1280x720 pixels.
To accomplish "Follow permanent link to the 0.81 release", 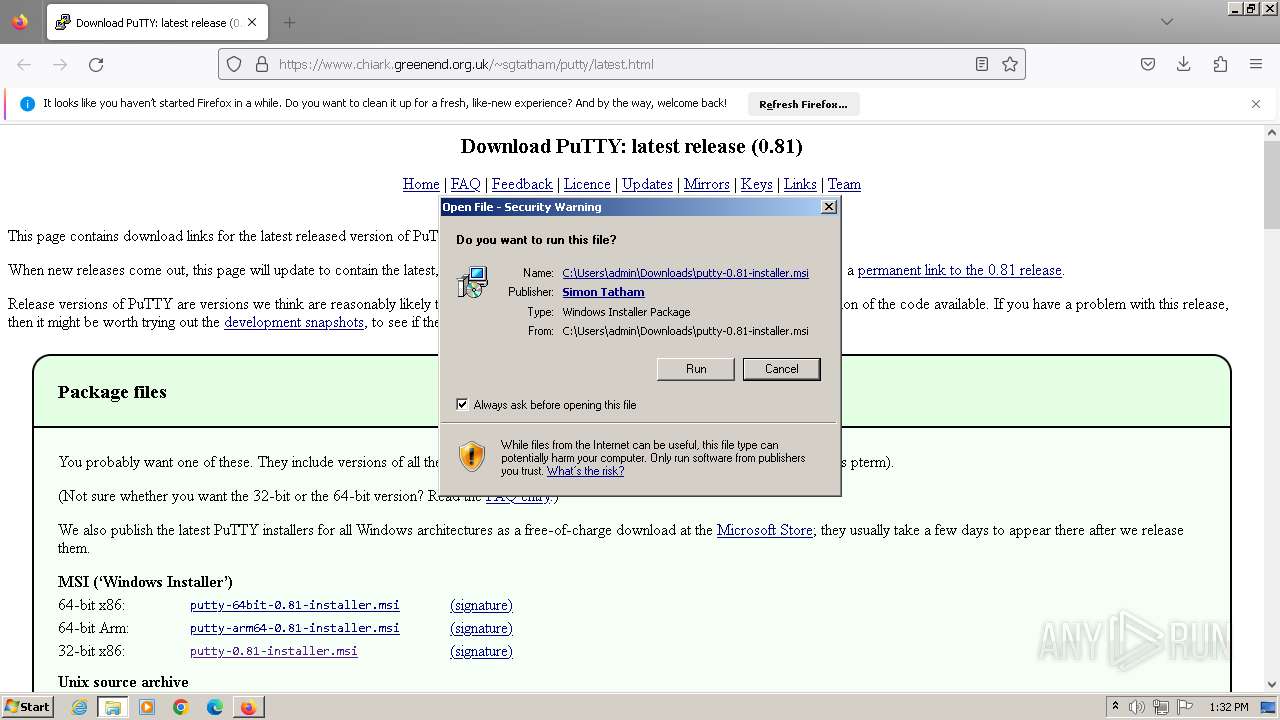I will [x=959, y=270].
